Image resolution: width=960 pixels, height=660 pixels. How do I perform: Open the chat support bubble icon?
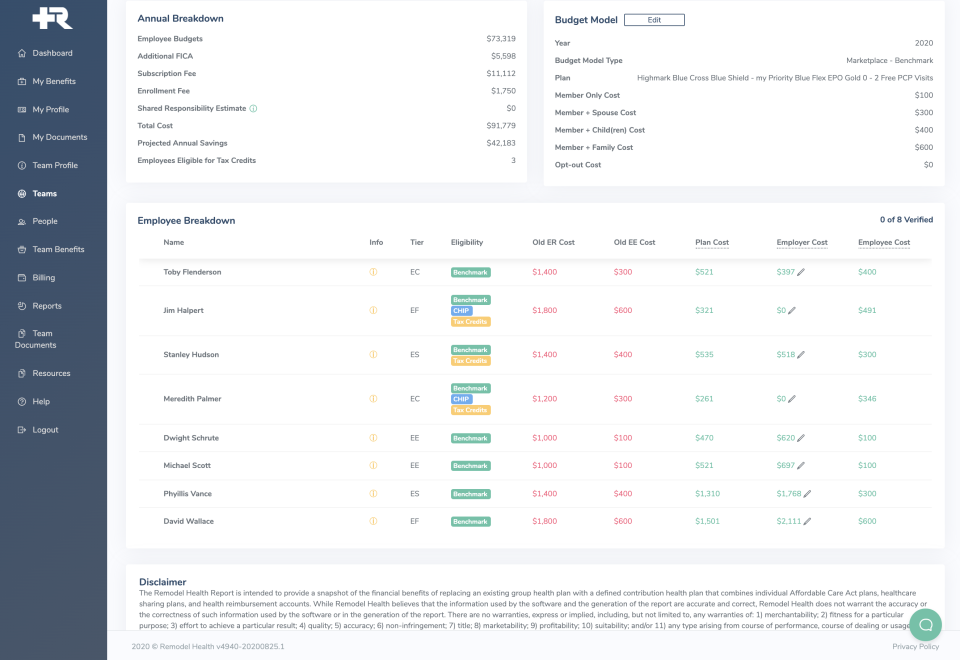pos(925,625)
